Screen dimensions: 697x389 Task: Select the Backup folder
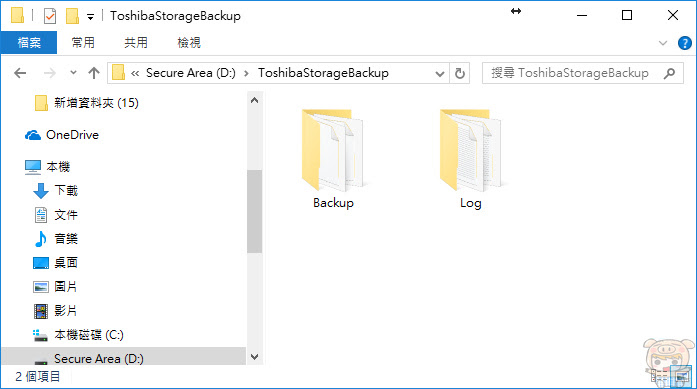tap(333, 159)
